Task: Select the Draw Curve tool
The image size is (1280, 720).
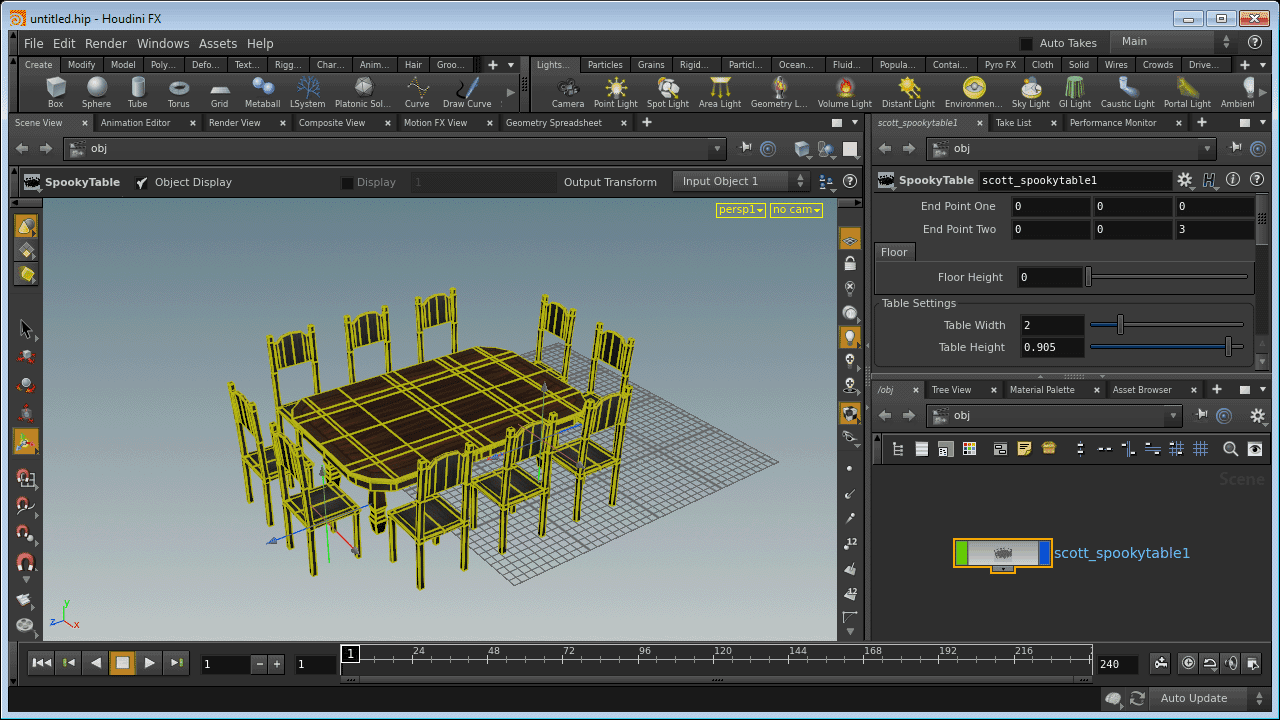Action: point(467,92)
